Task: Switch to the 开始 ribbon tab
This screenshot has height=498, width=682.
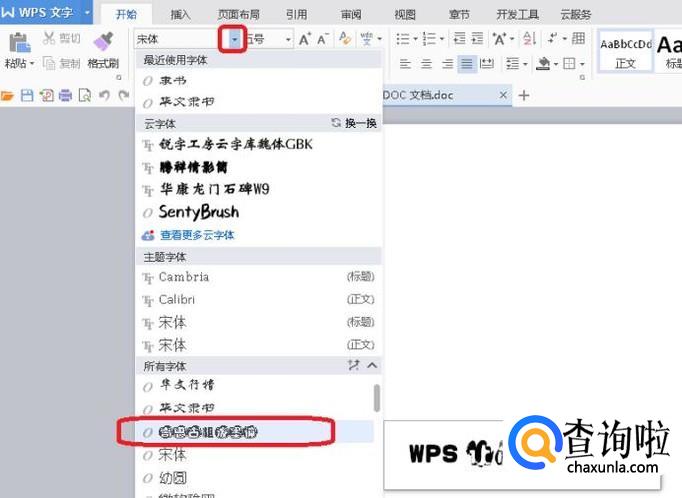Action: (126, 14)
